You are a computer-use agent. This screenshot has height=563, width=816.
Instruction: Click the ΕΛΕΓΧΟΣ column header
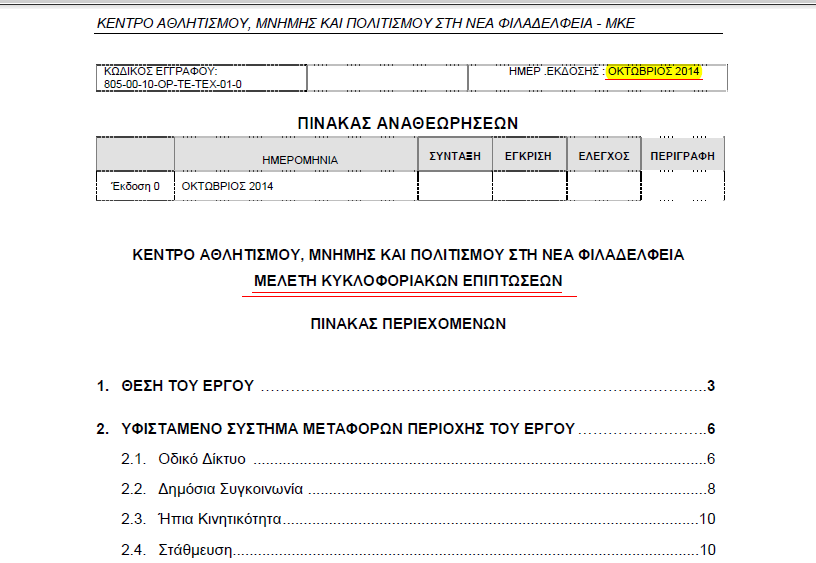[604, 156]
